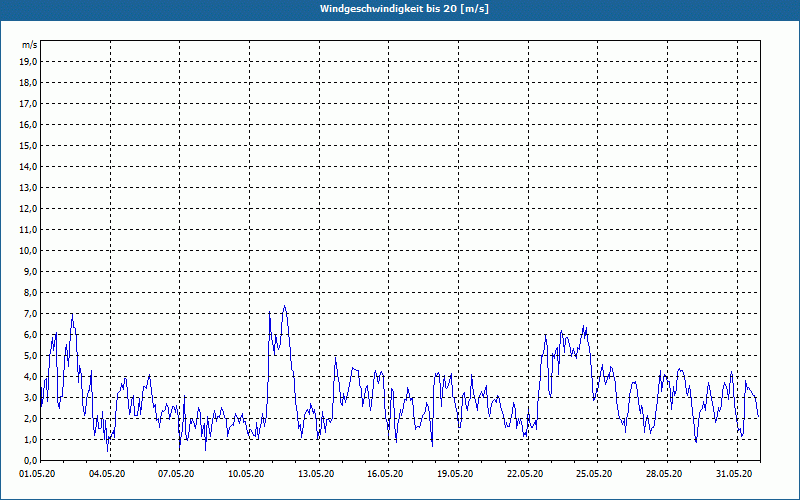The height and width of the screenshot is (500, 800).
Task: Click the date label 10.05.20
Action: [246, 474]
